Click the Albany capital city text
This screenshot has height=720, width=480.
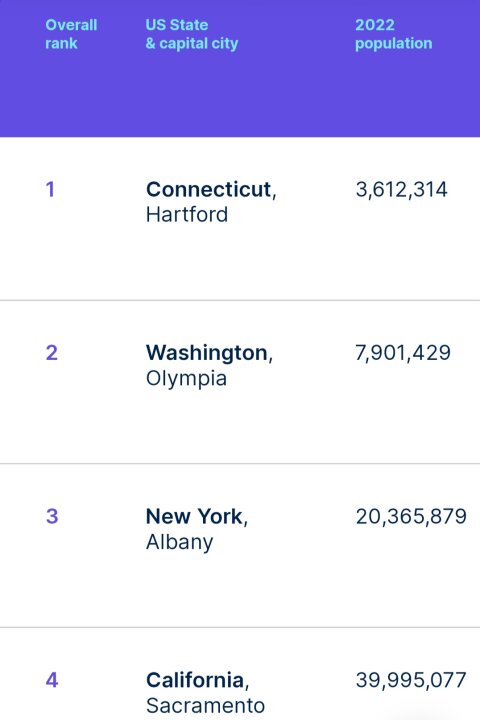pos(180,542)
